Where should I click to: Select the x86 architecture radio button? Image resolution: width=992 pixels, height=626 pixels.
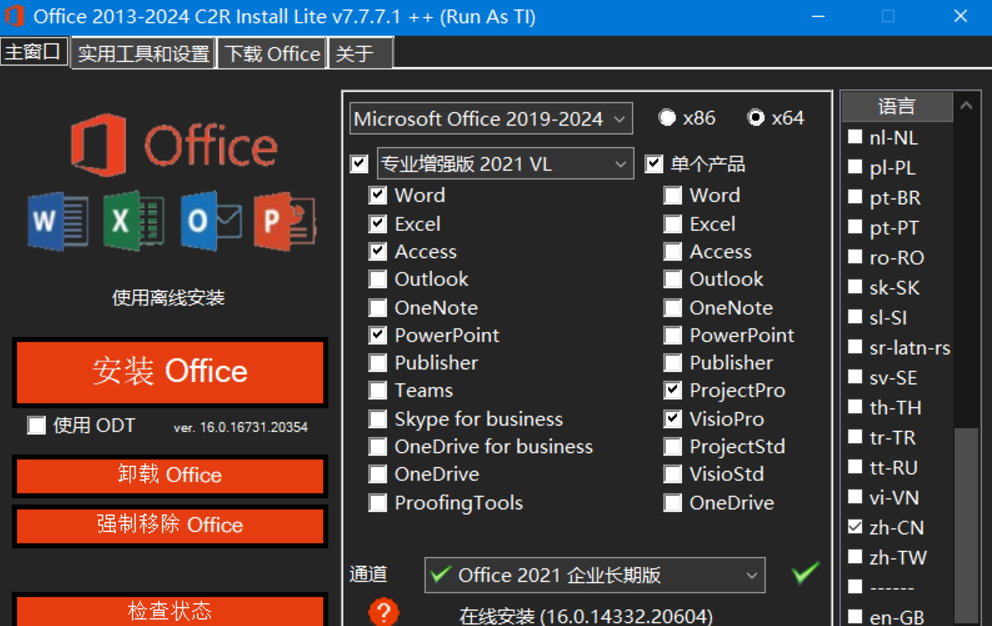[667, 118]
